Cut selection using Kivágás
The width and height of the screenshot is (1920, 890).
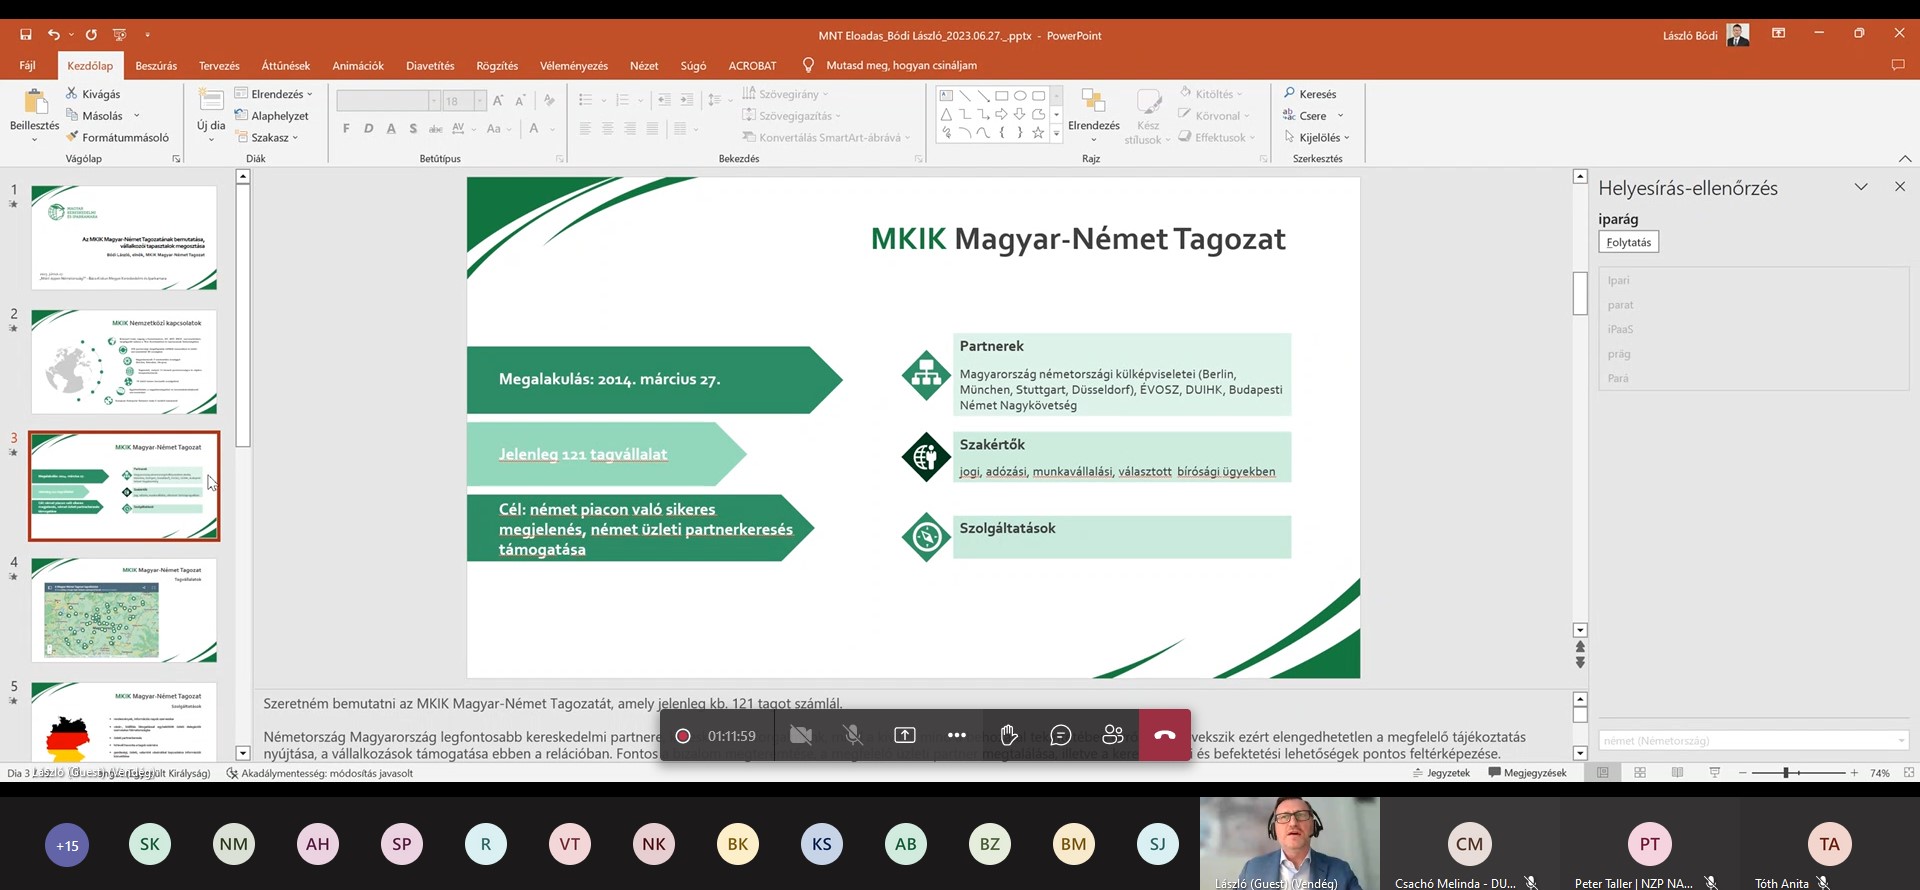point(93,94)
